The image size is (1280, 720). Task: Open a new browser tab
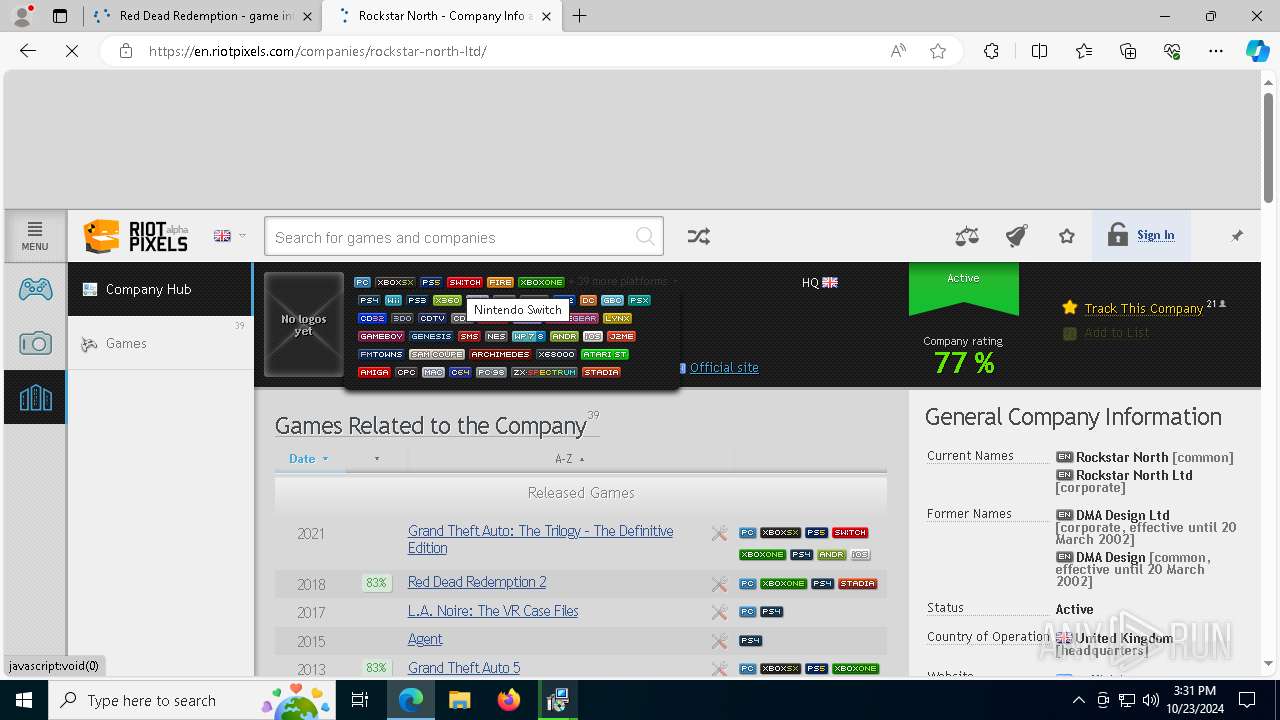pyautogui.click(x=580, y=16)
